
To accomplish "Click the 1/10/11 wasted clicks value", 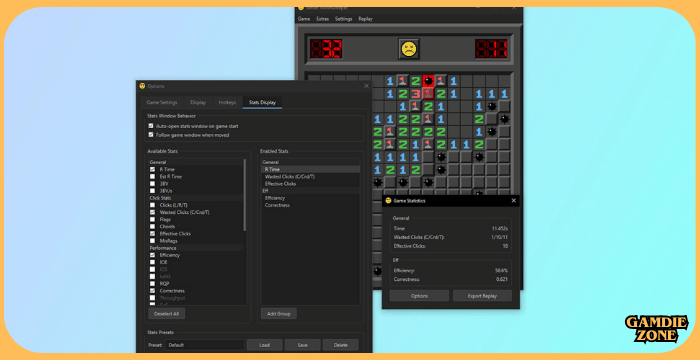I will [500, 237].
